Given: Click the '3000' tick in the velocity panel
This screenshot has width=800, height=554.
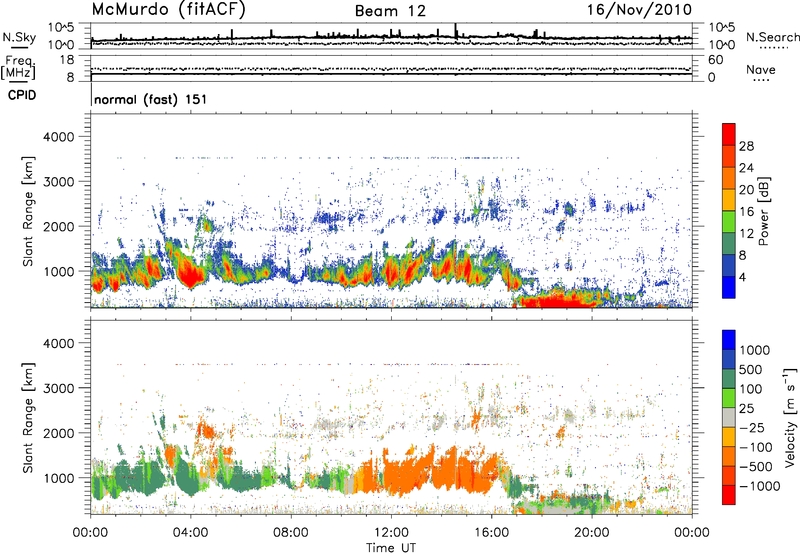Looking at the screenshot, I should [60, 388].
